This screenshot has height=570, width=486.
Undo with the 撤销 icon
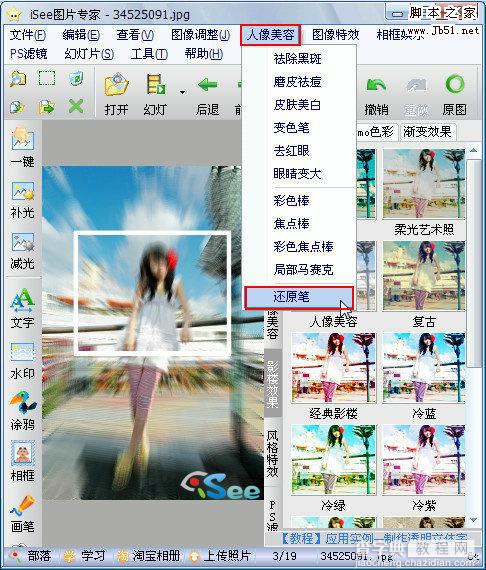(x=376, y=95)
